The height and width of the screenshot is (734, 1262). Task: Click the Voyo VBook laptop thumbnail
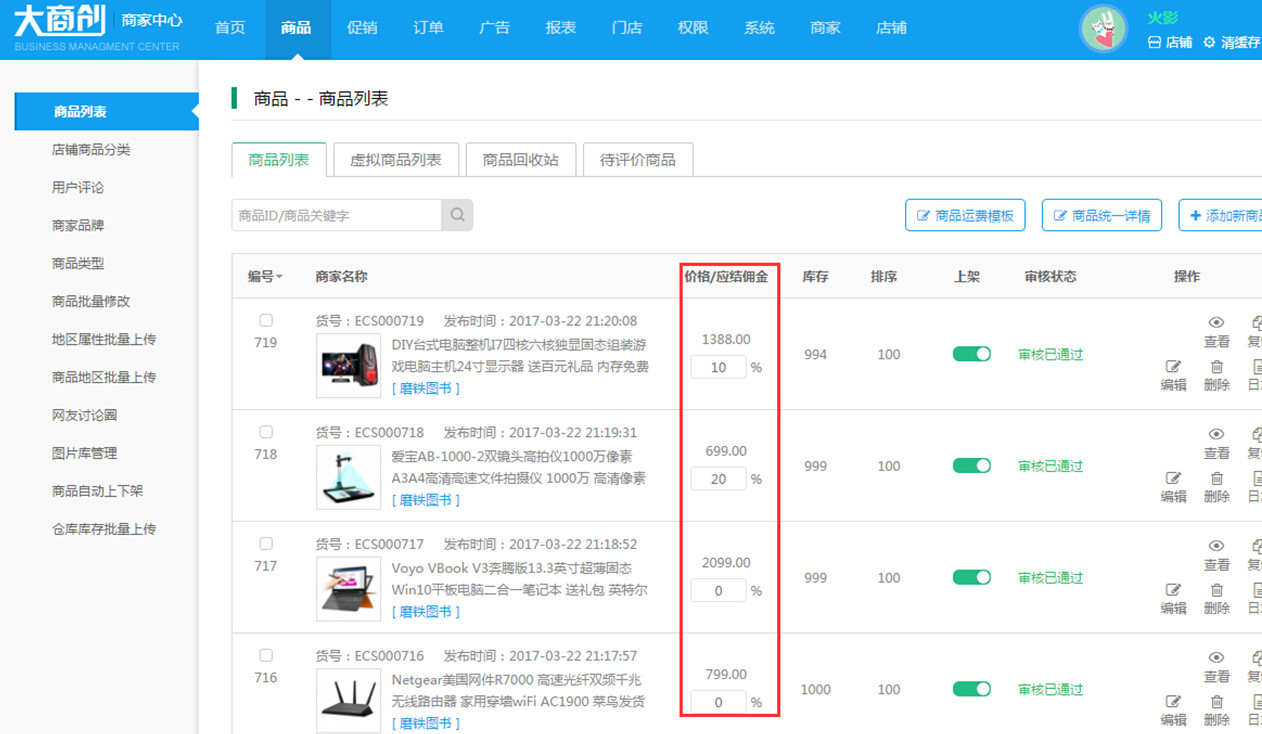(349, 589)
